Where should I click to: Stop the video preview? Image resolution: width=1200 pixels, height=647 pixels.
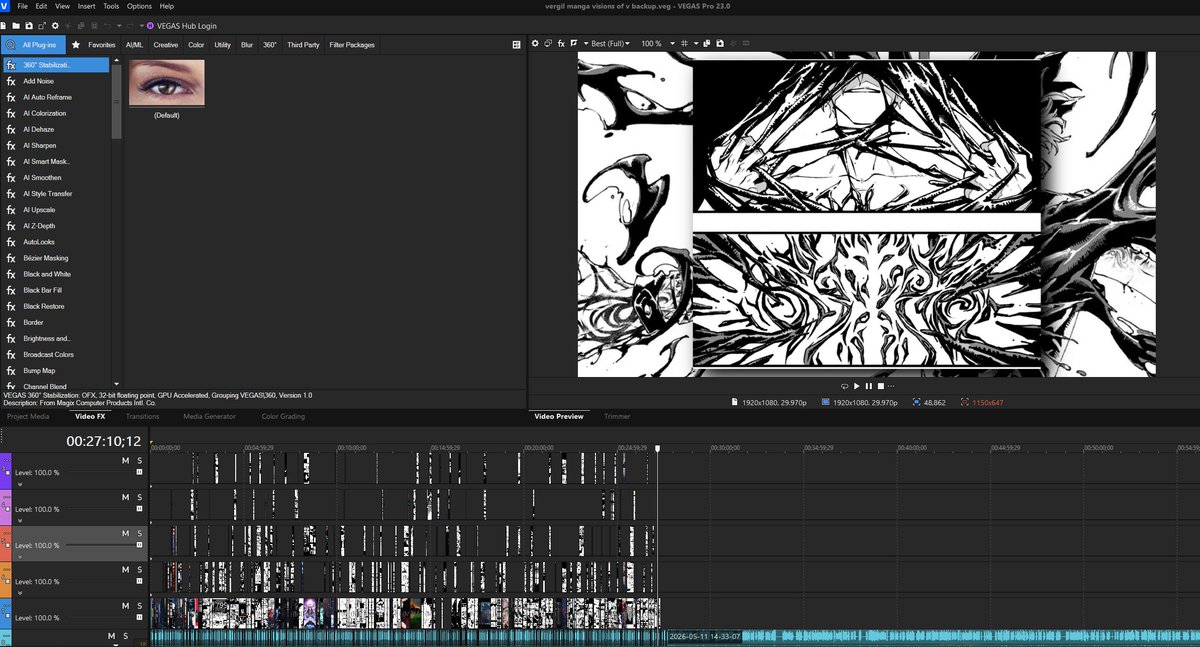(879, 386)
